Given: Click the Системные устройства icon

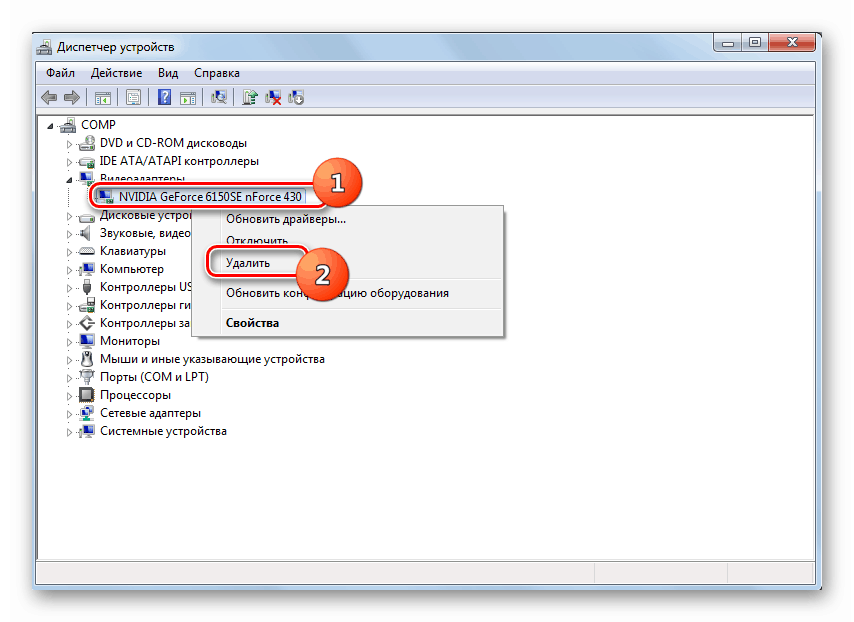Looking at the screenshot, I should tap(87, 431).
